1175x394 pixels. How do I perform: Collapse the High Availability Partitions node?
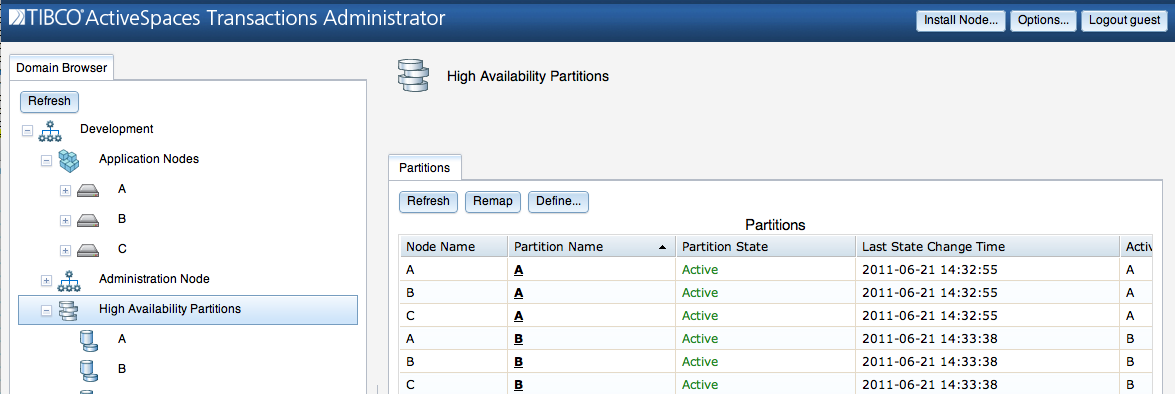coord(46,310)
